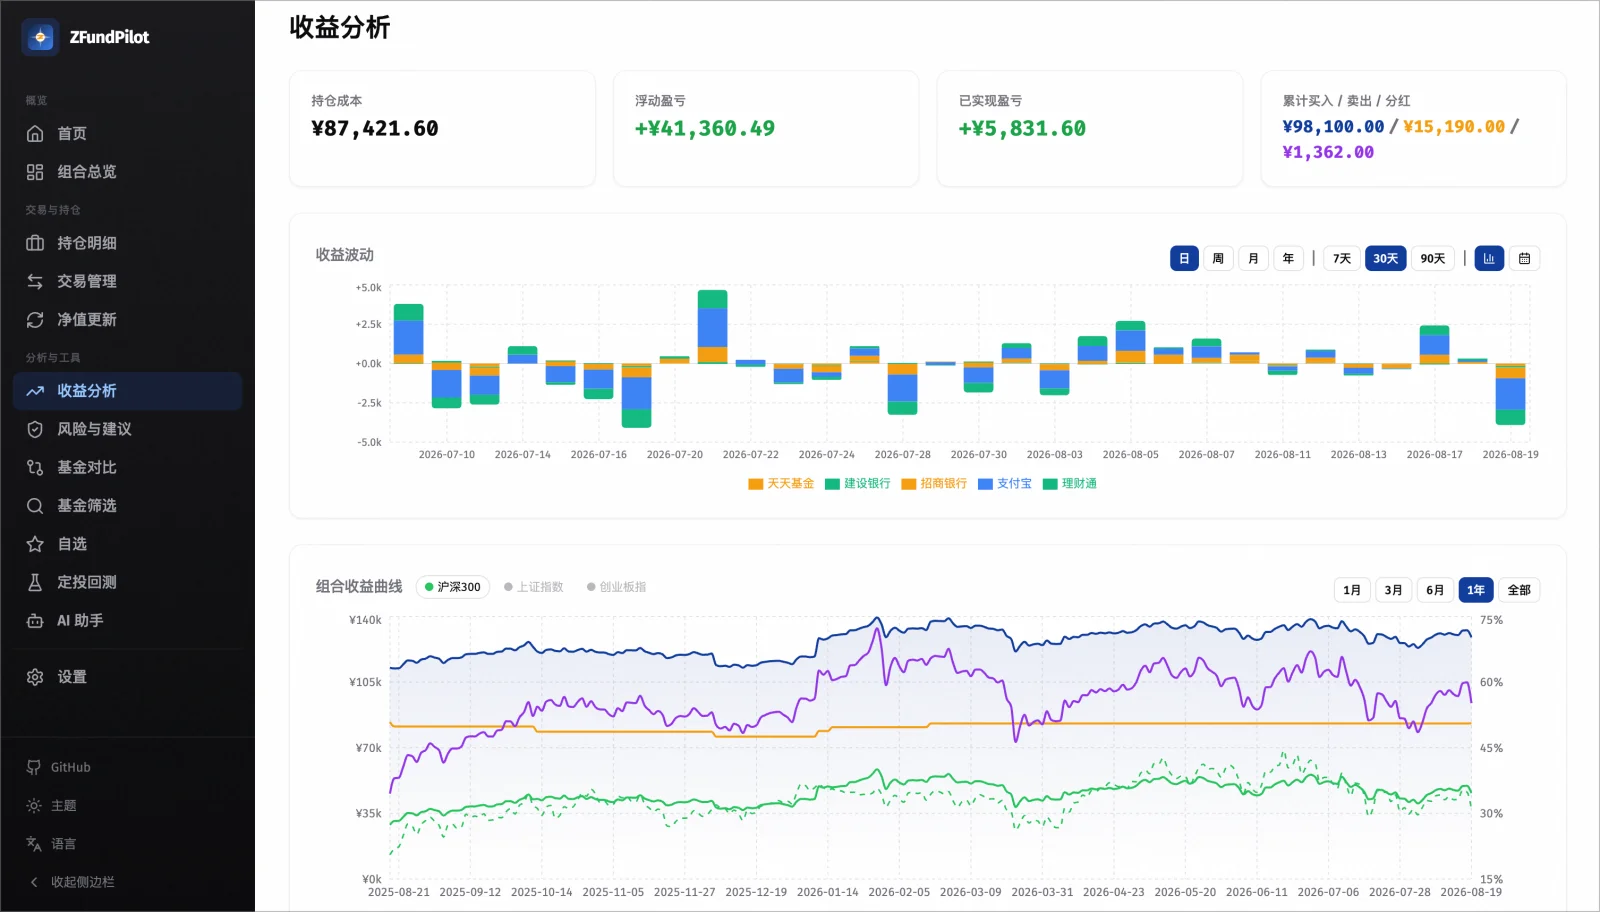Screen dimensions: 1600x912
Task: Open 定投回测 via the flask icon
Action: 35,582
